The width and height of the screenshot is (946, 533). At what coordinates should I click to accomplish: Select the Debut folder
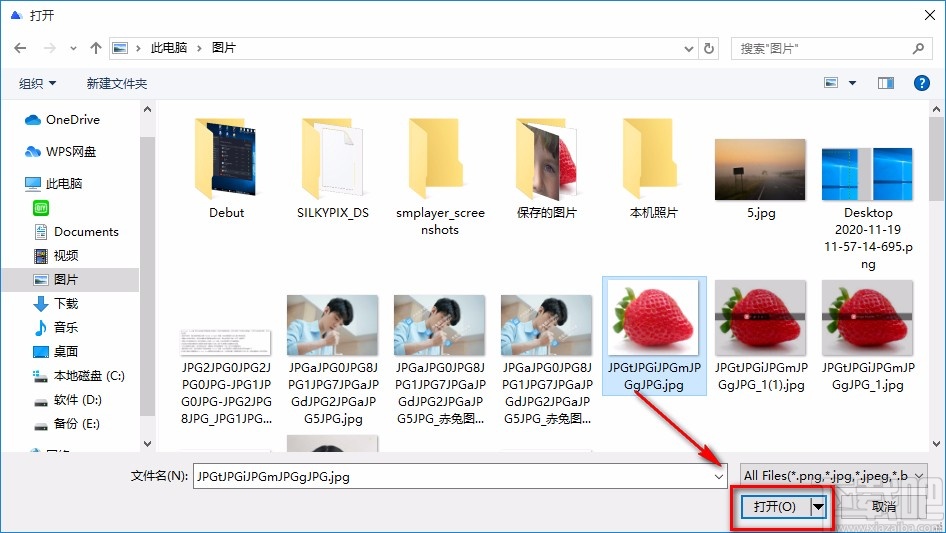click(226, 169)
